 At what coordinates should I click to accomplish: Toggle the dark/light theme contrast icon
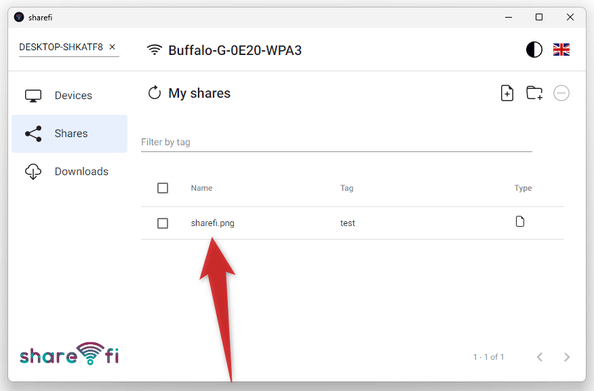(534, 50)
